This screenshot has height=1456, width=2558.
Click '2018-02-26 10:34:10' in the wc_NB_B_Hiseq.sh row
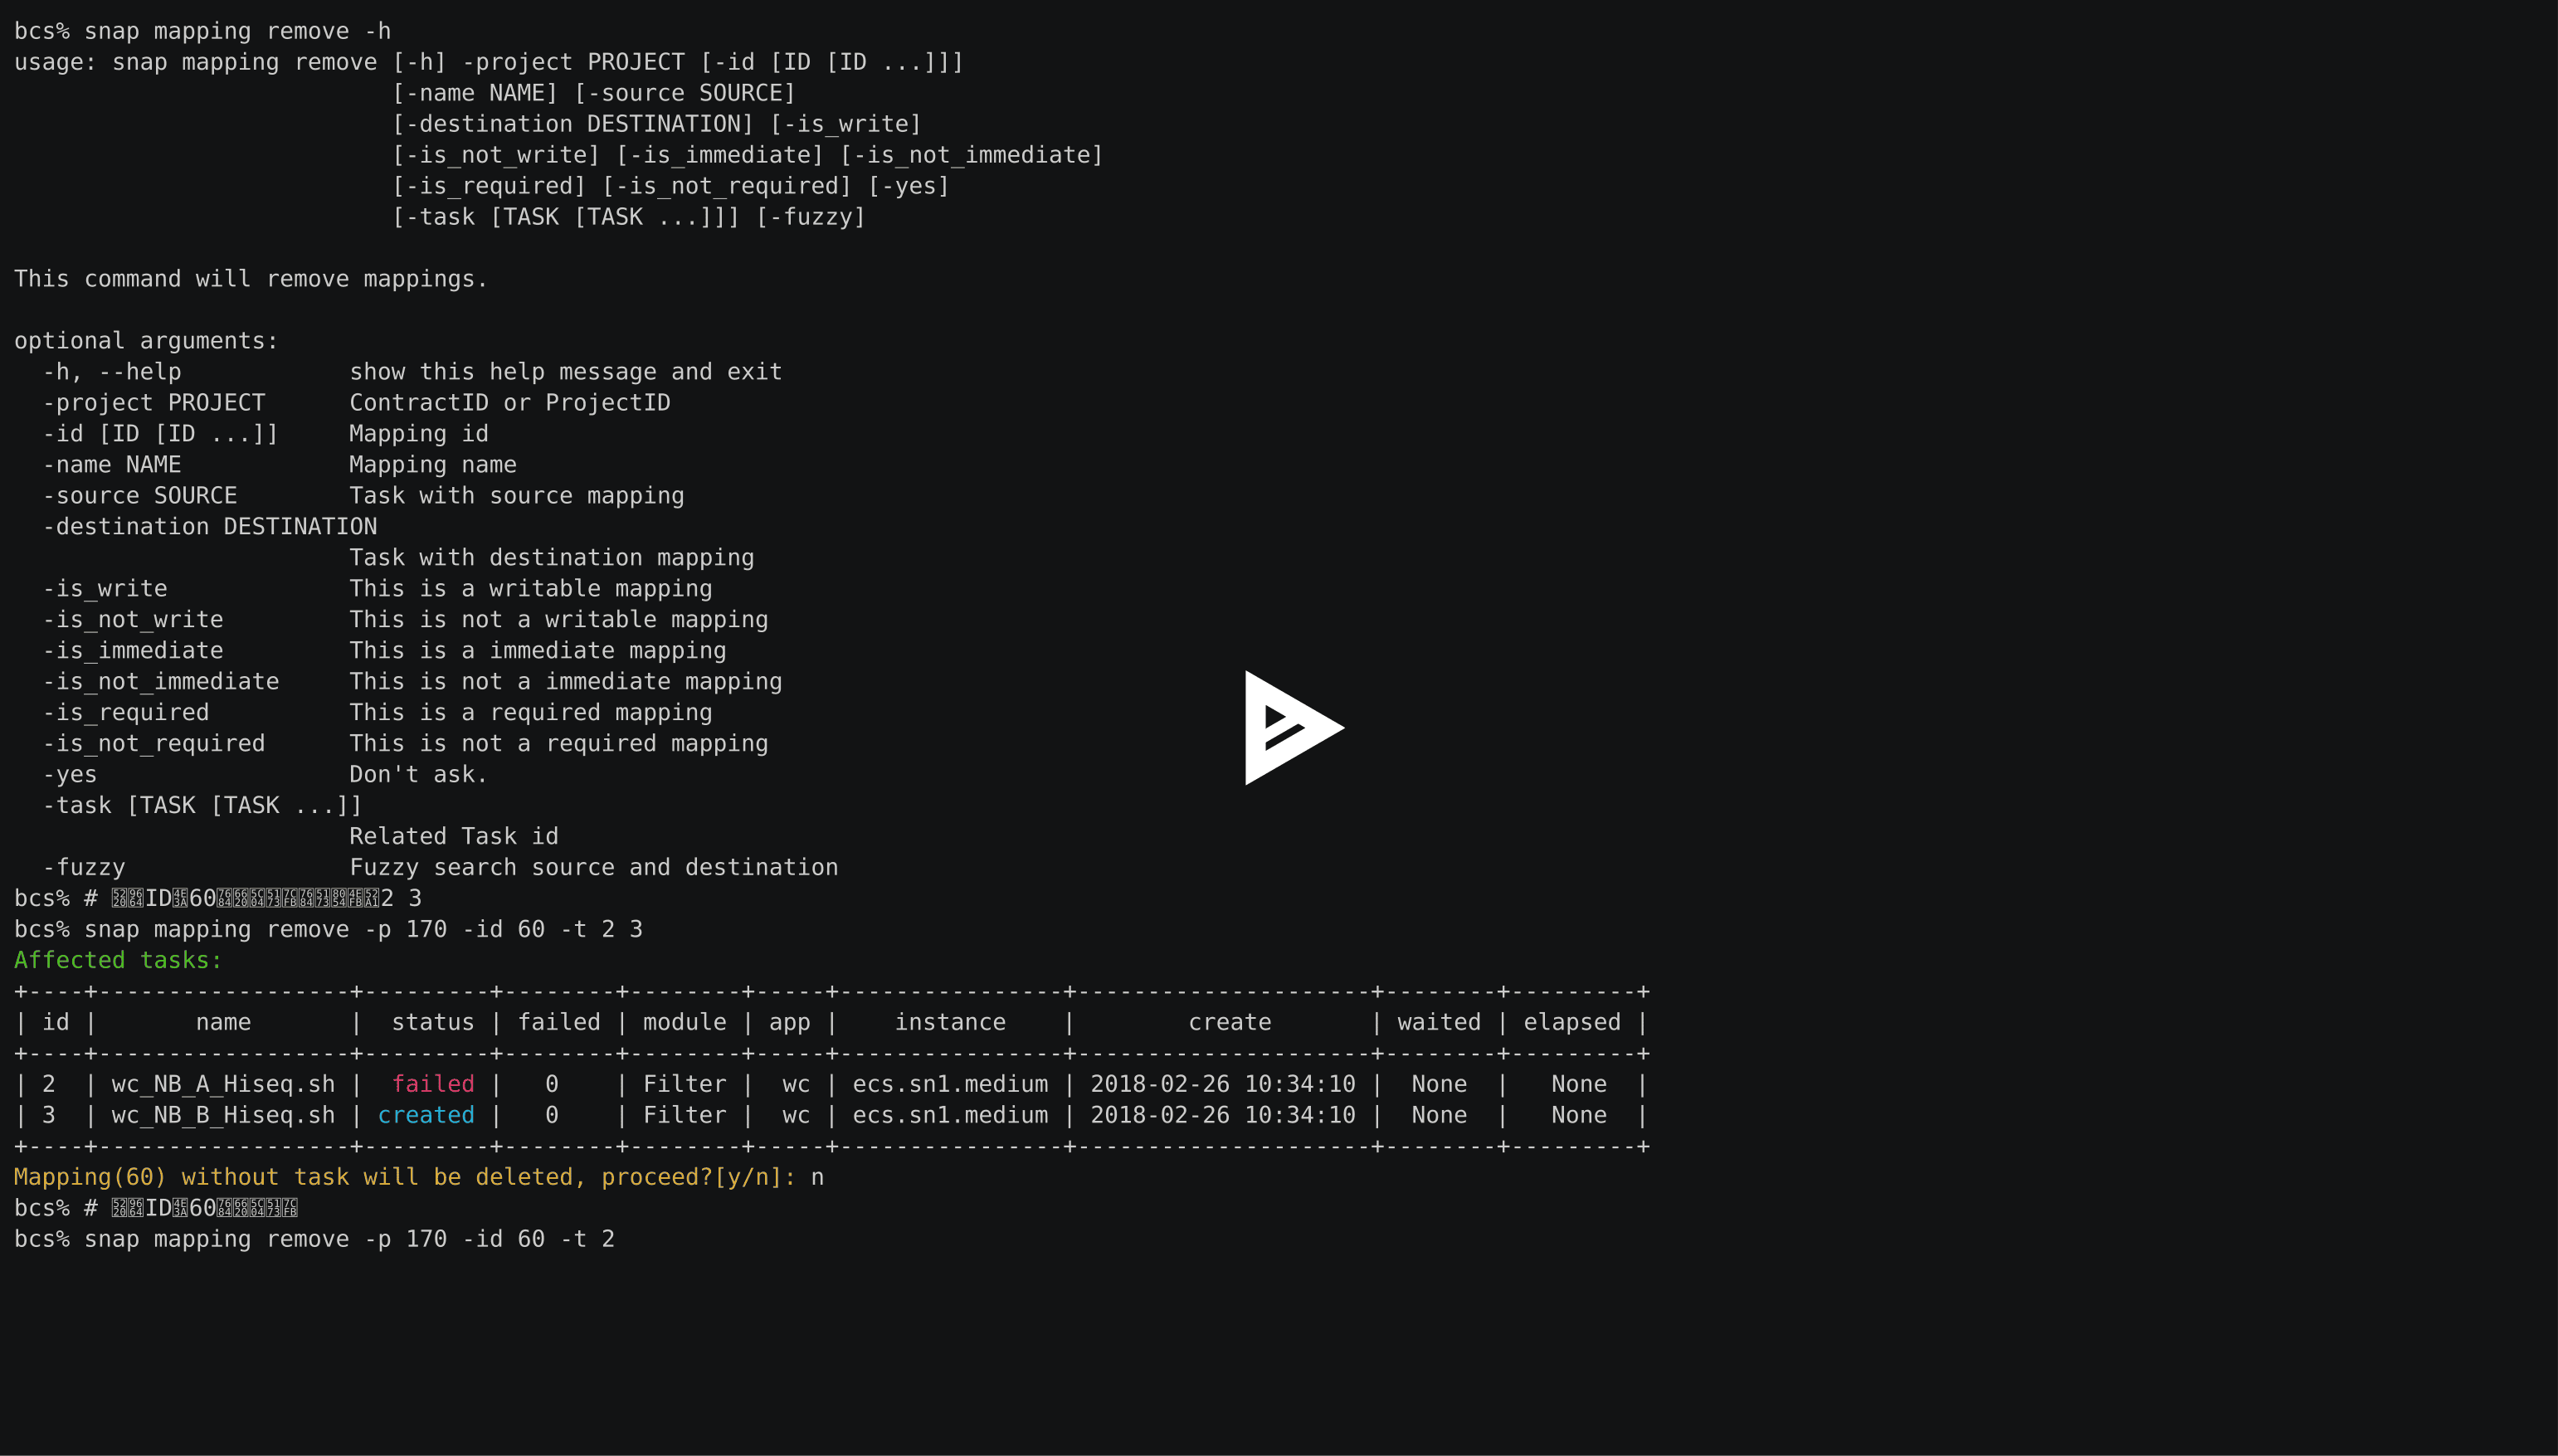click(x=1223, y=1115)
